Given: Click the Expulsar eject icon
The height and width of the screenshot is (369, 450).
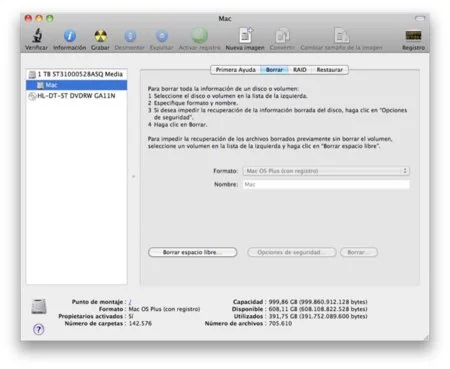Looking at the screenshot, I should 162,36.
